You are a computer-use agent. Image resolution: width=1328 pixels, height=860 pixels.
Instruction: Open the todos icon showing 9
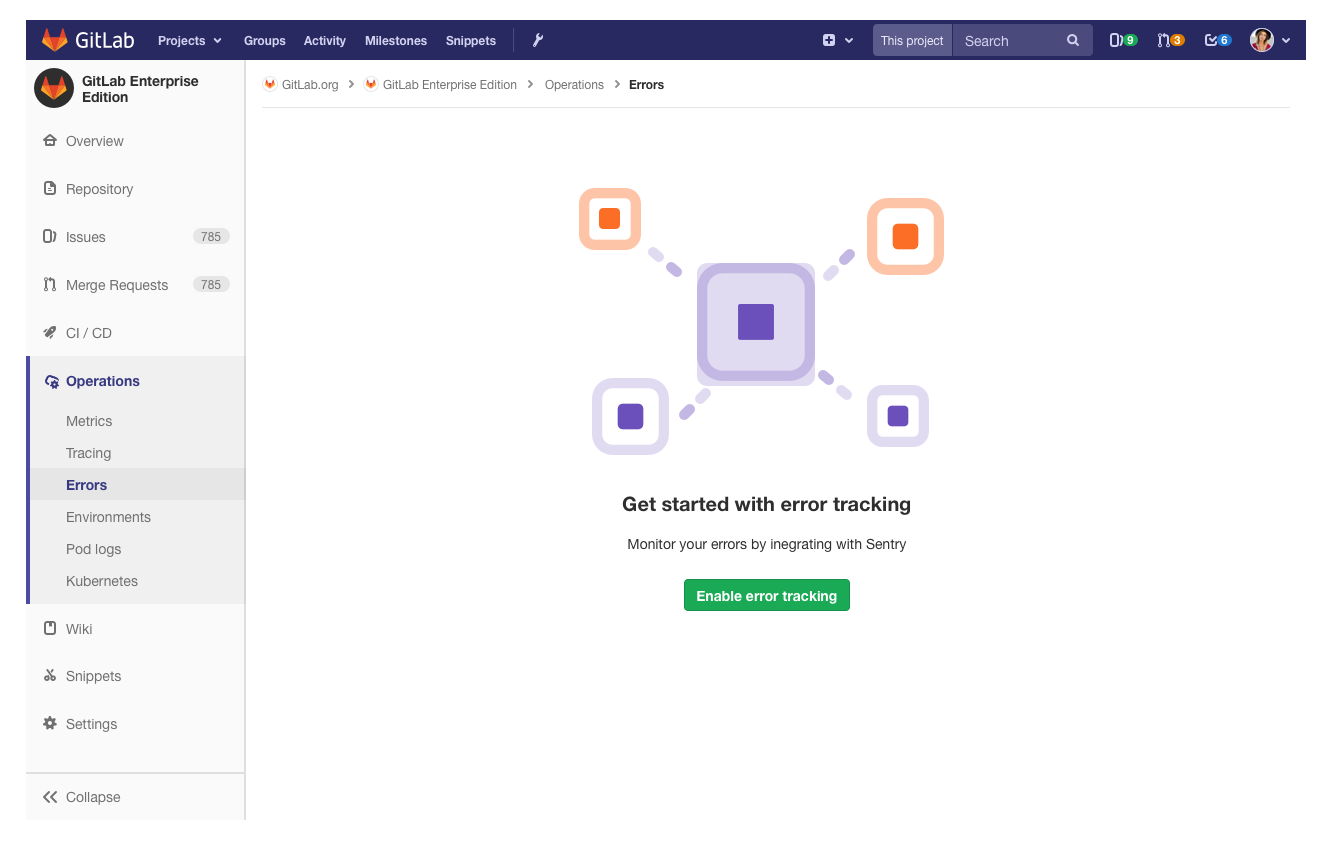[1120, 40]
